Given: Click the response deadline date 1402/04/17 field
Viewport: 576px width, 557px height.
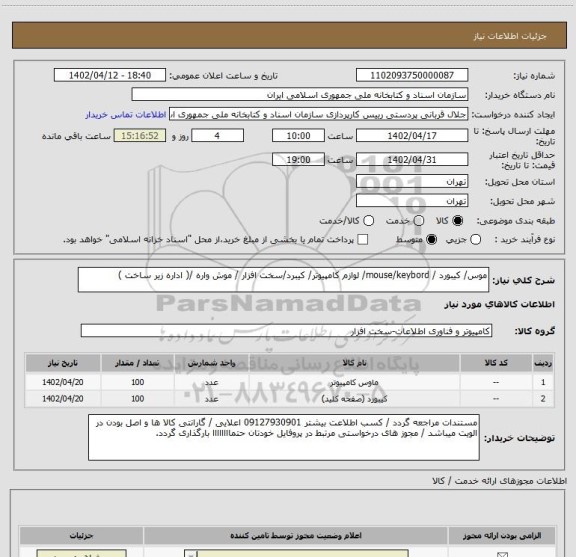Looking at the screenshot, I should 412,136.
